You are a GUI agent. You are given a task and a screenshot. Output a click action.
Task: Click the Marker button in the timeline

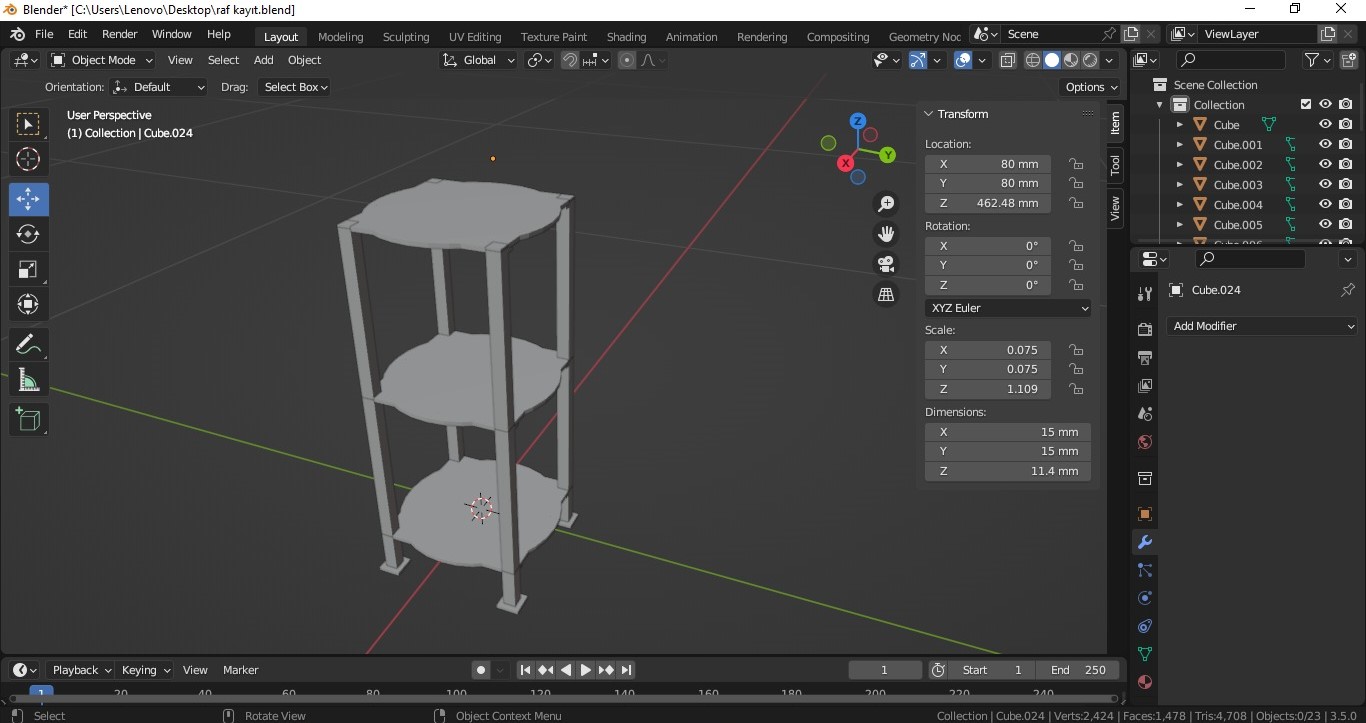click(x=240, y=670)
